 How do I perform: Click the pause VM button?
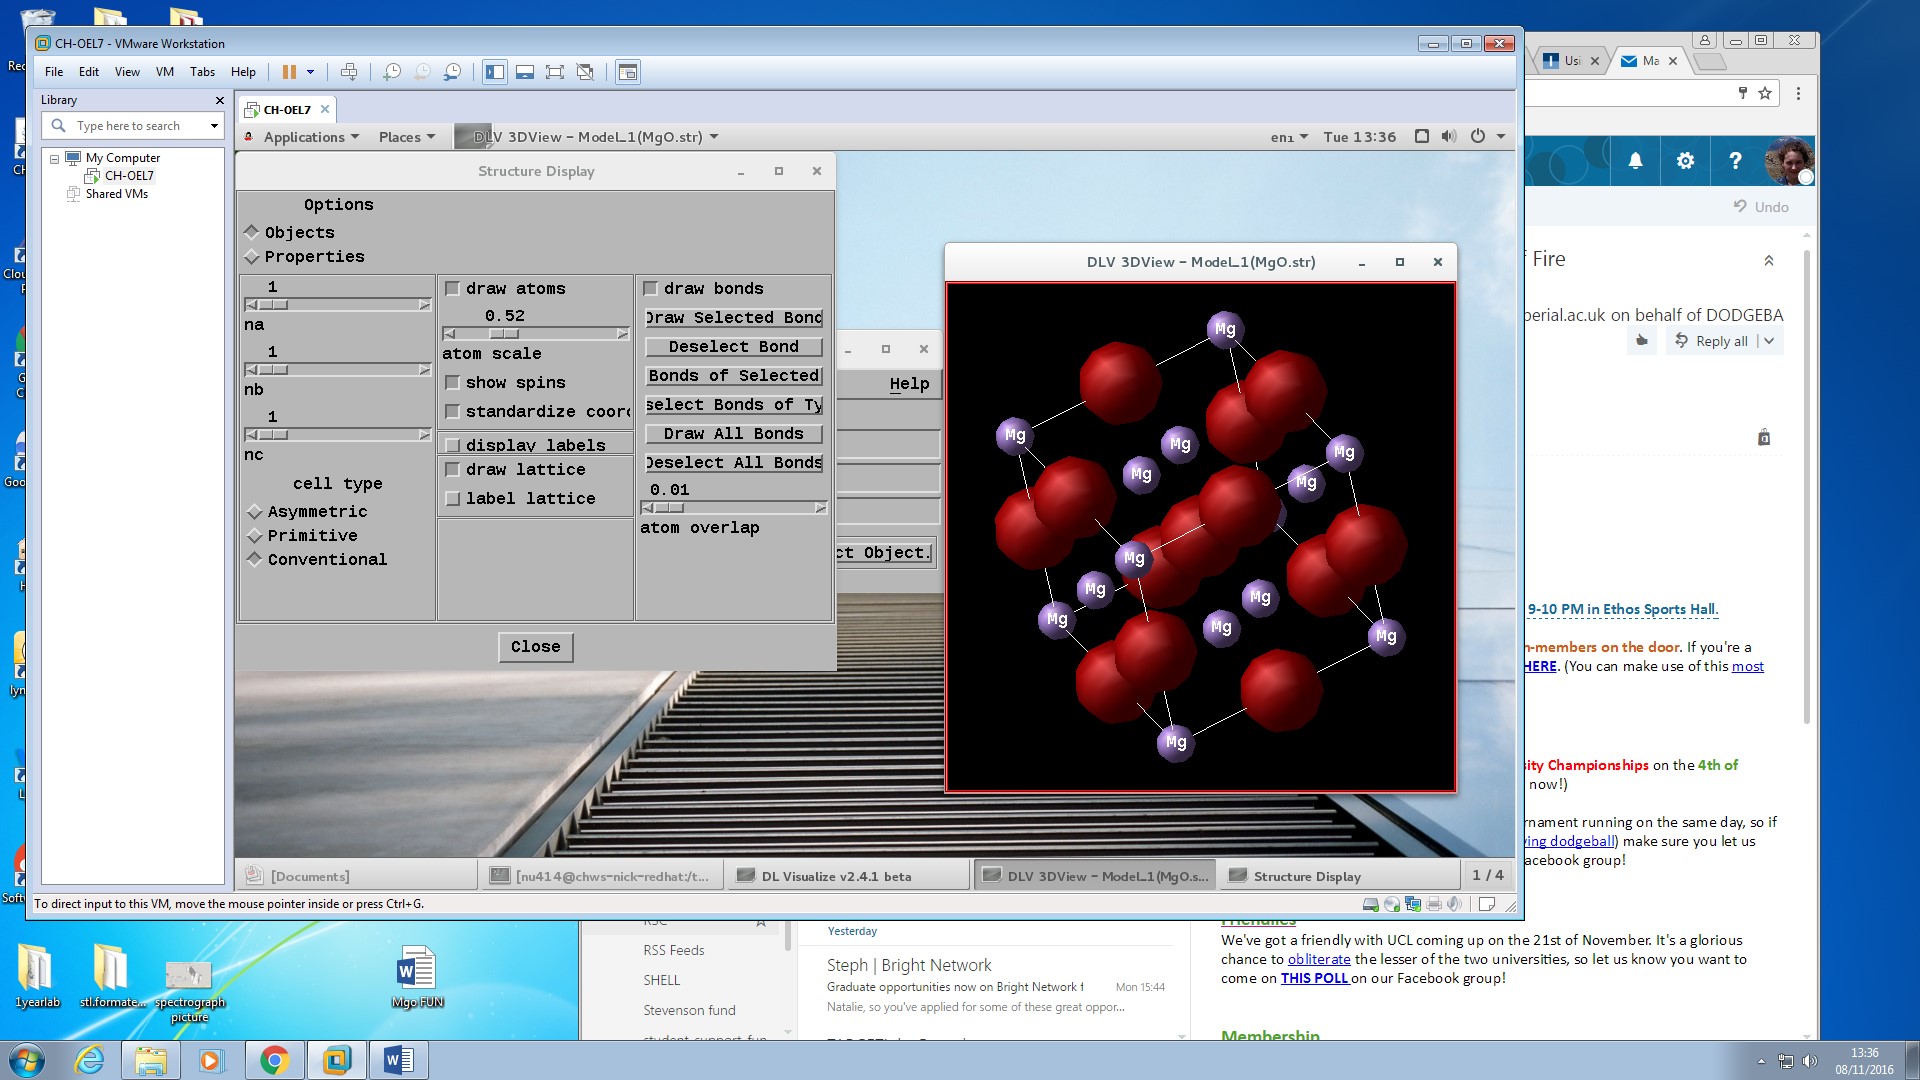(289, 72)
